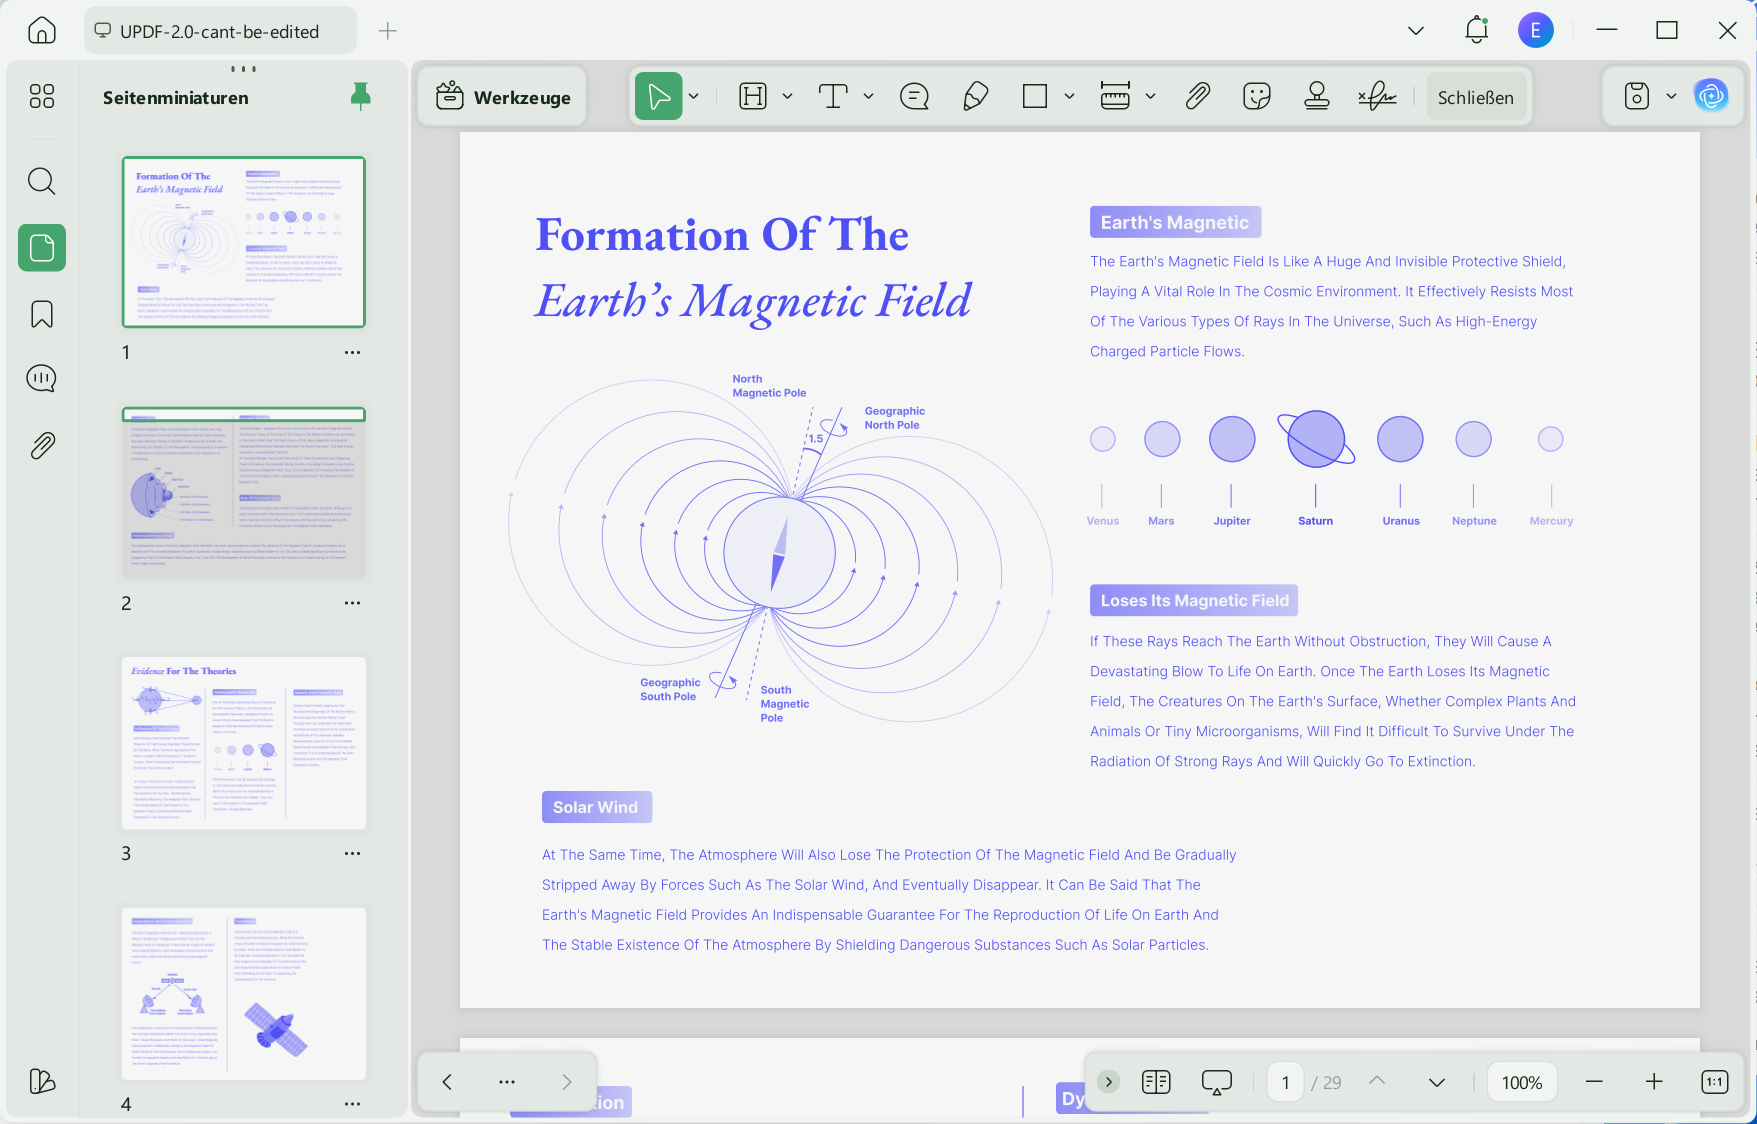This screenshot has height=1124, width=1757.
Task: Enable two-page reading view
Action: tap(1156, 1082)
